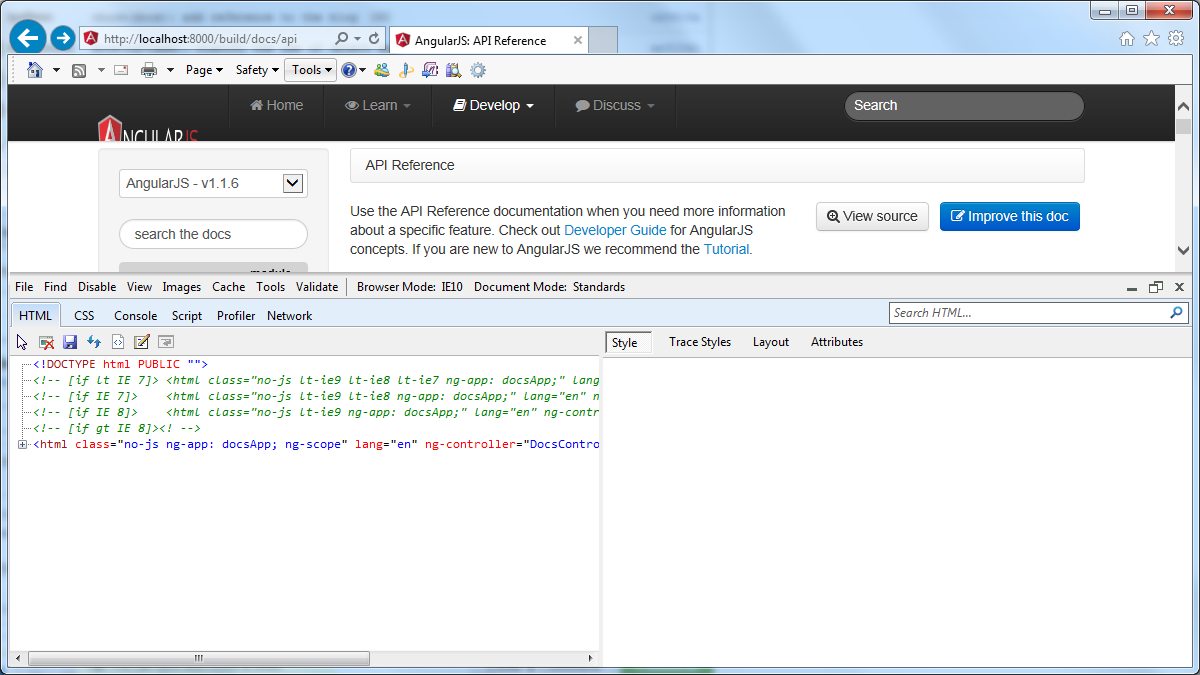
Task: Click the RSS feeds icon
Action: tap(79, 70)
